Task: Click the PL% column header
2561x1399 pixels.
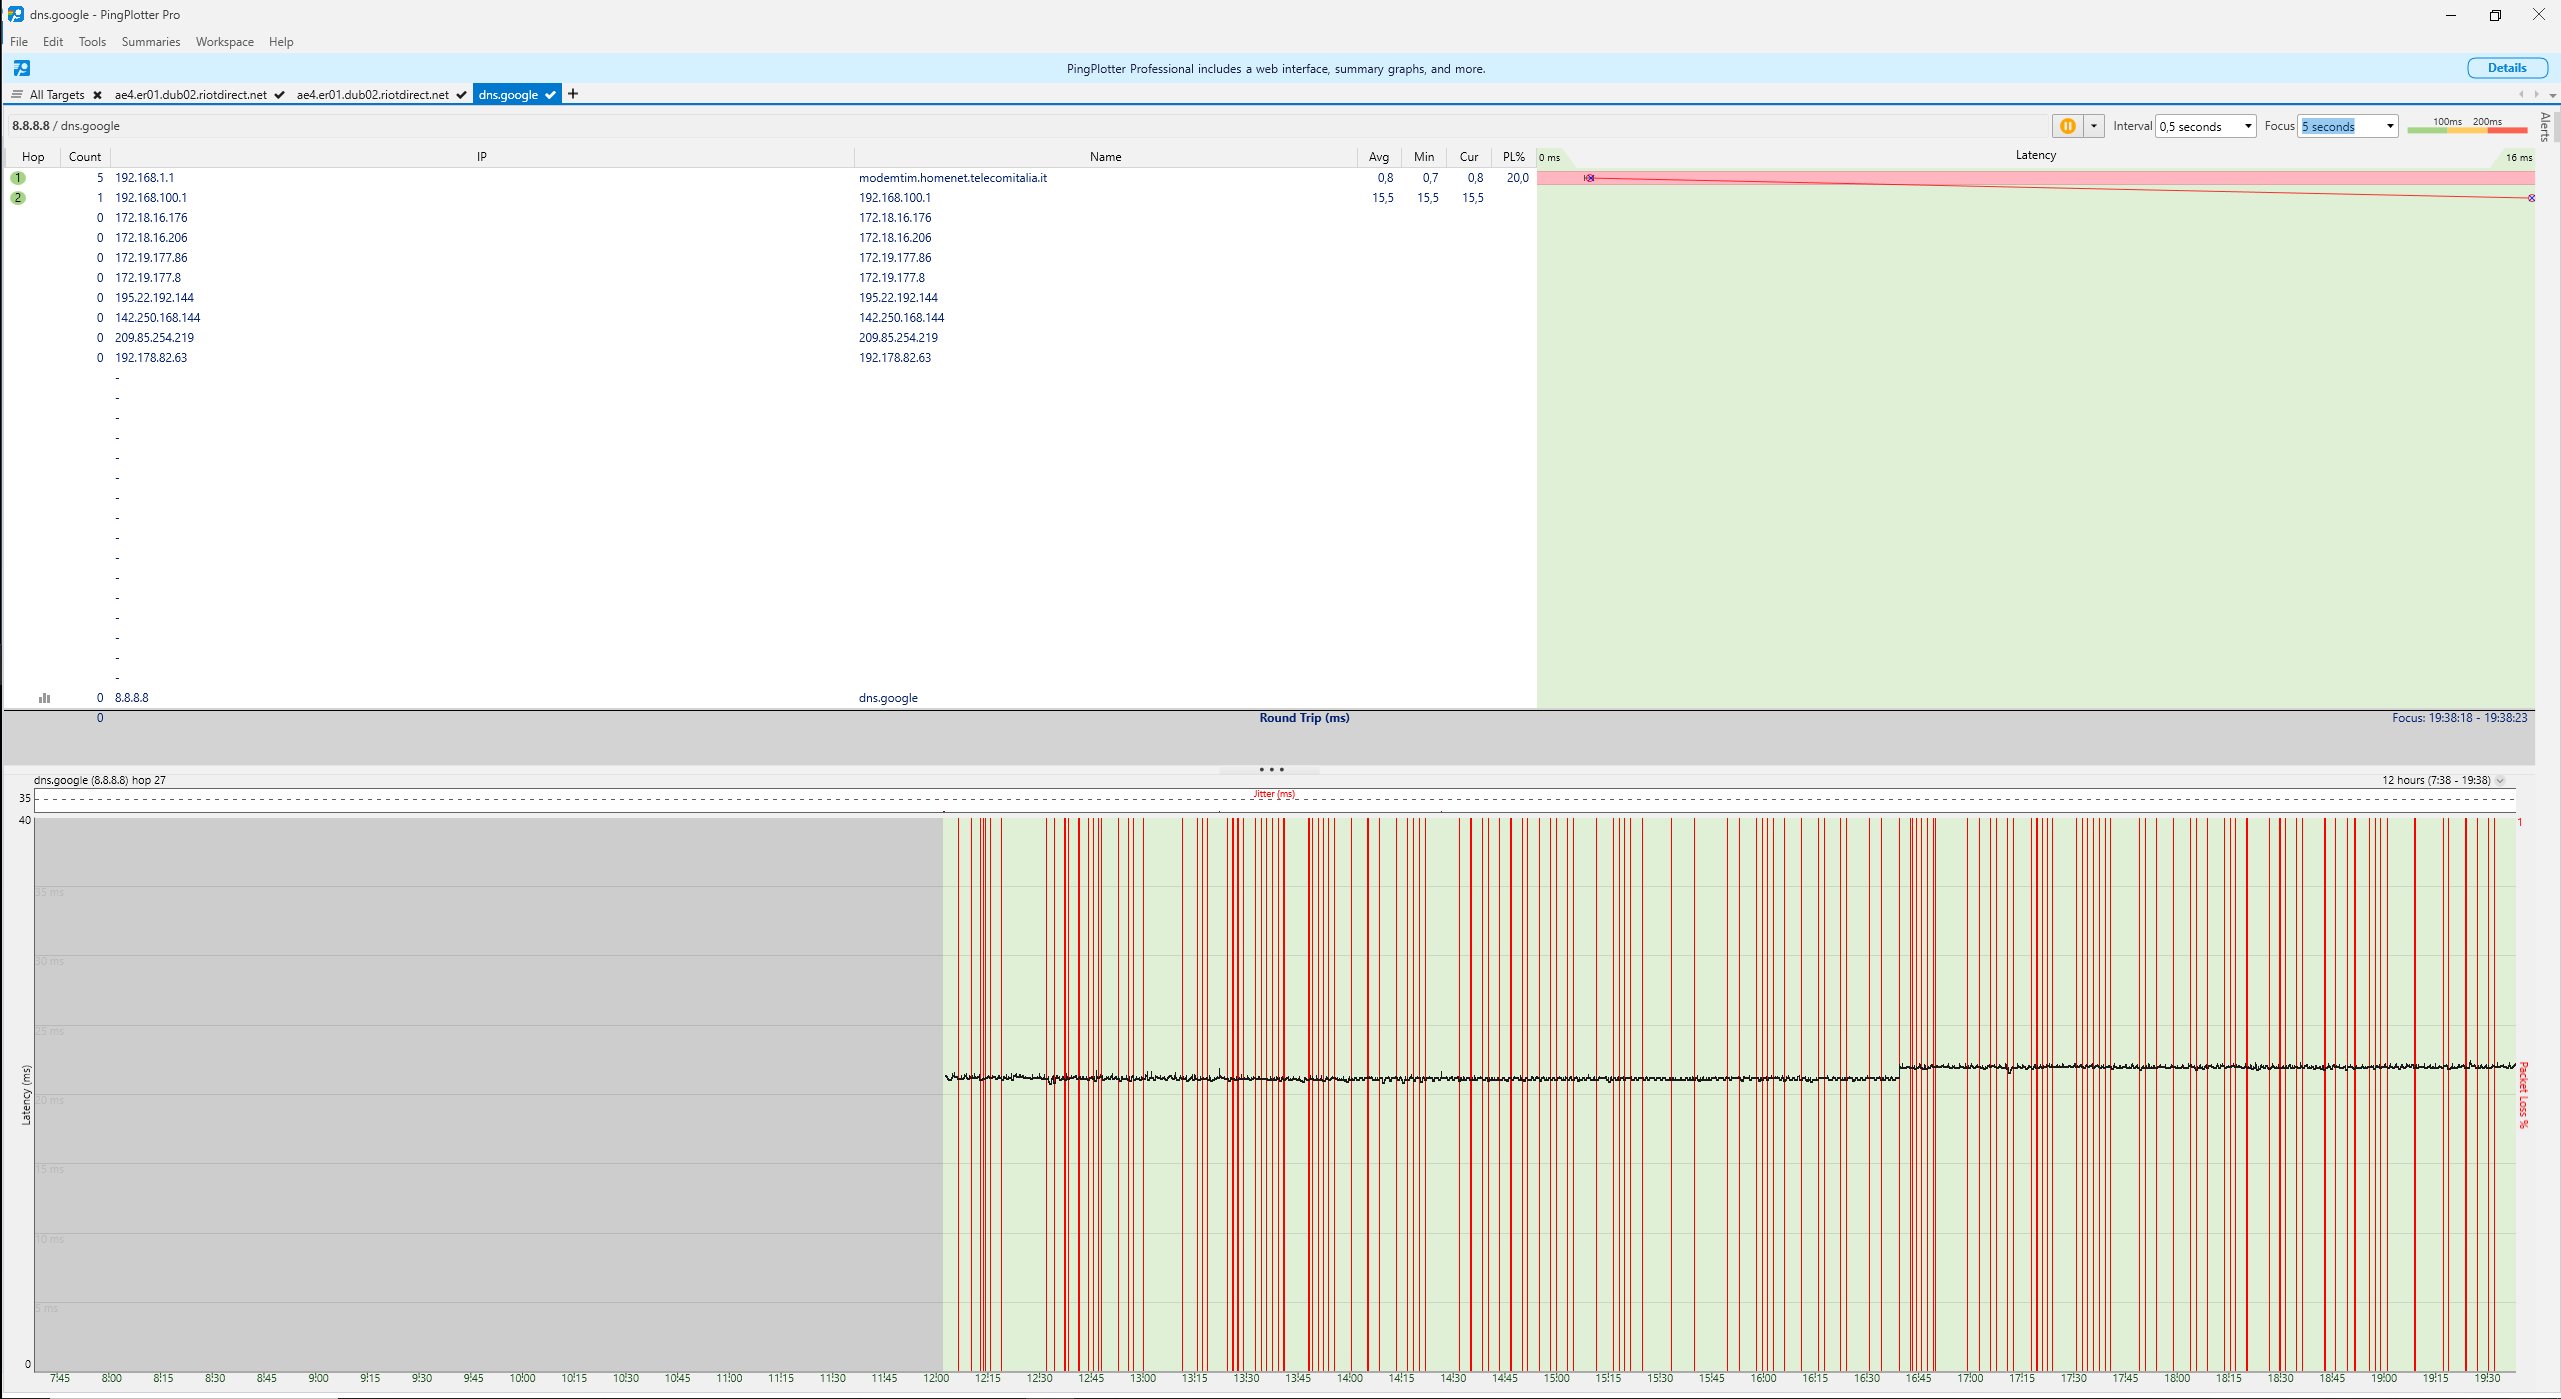Action: tap(1514, 157)
